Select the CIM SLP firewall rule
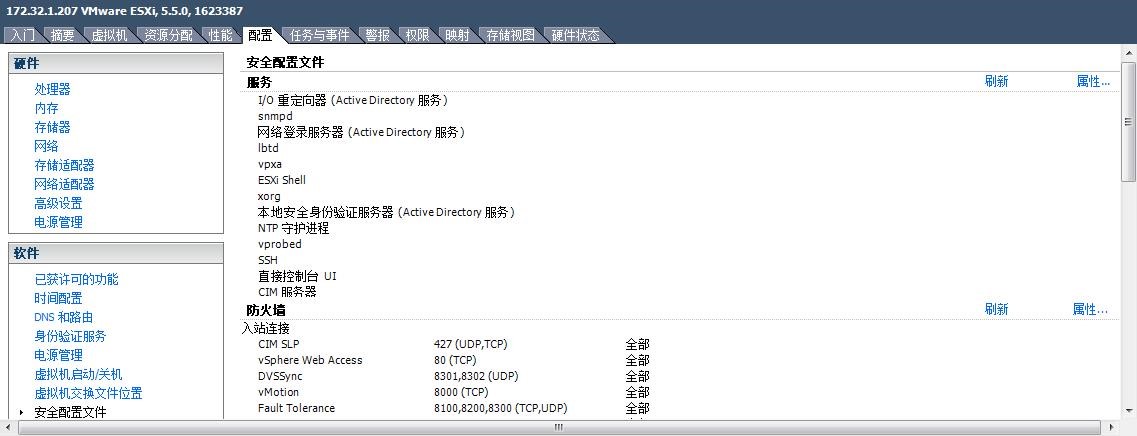The image size is (1137, 436). click(278, 344)
